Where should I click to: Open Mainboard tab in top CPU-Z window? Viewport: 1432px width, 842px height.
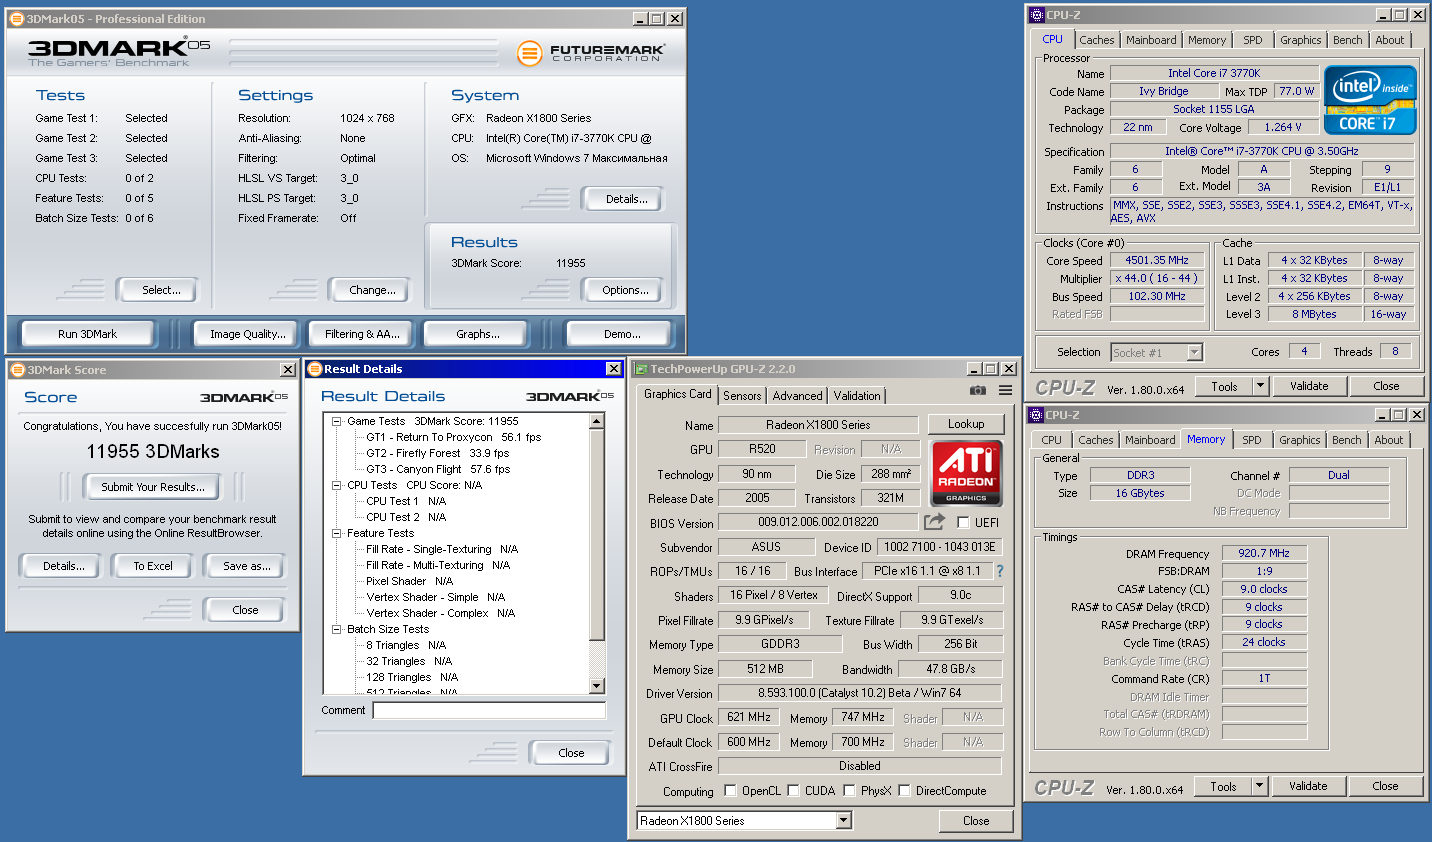tap(1151, 40)
